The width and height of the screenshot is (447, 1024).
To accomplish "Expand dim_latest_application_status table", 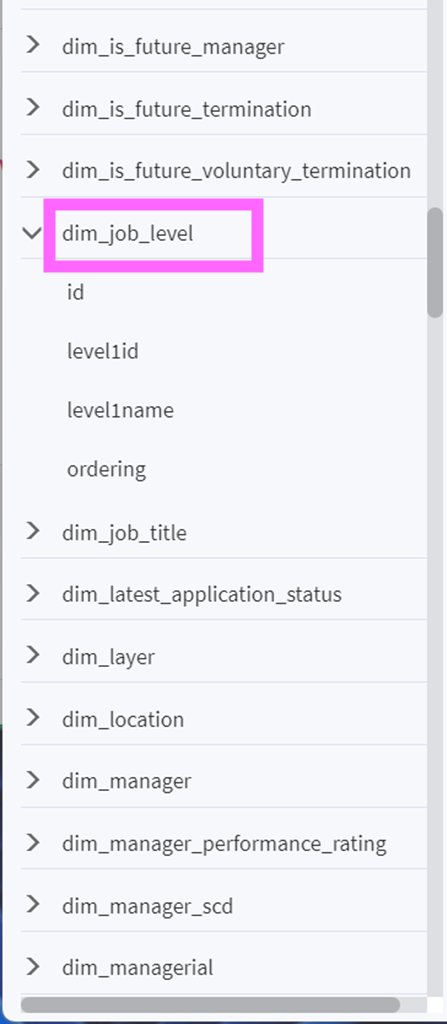I will click(x=33, y=593).
